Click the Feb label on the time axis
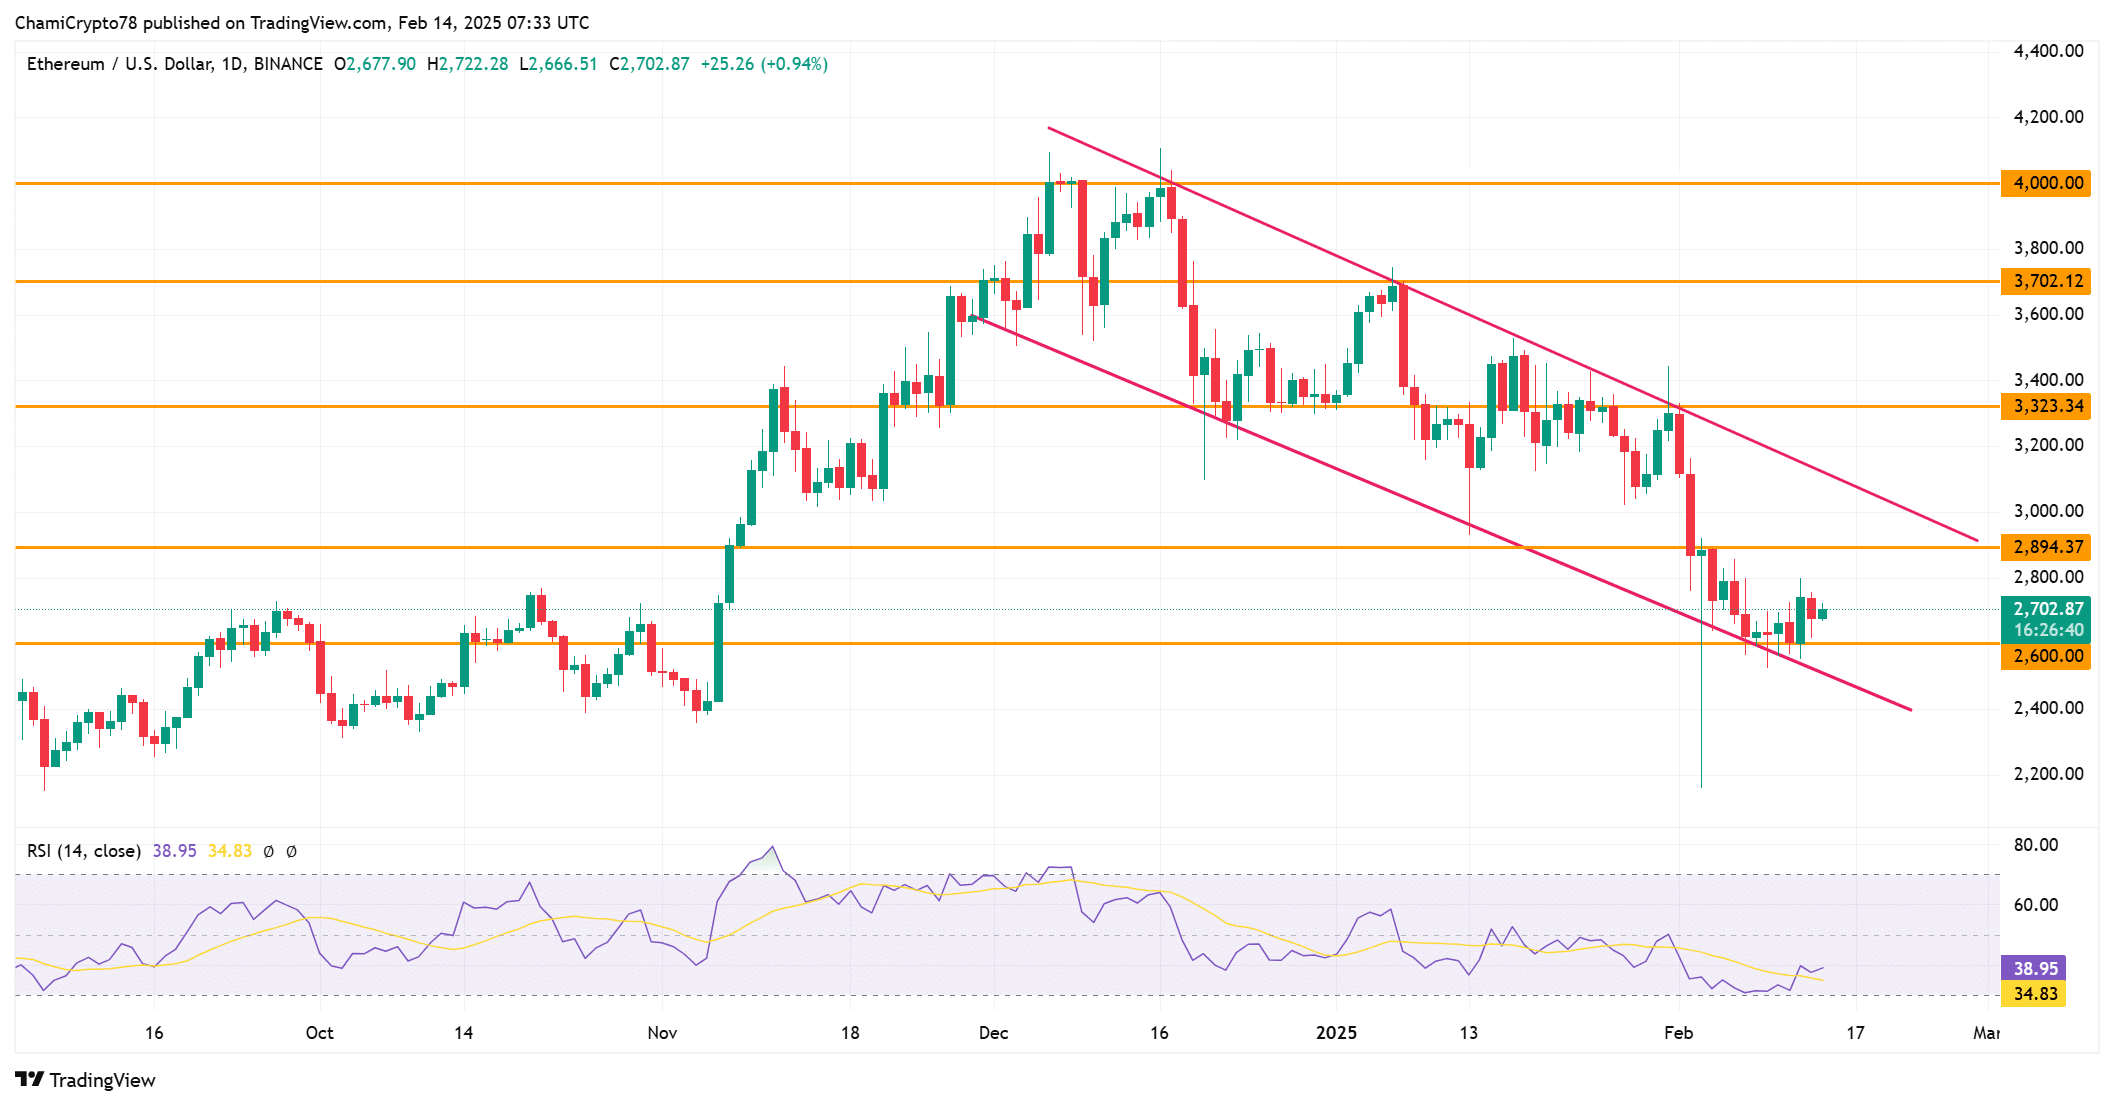Screen dimensions: 2114x1106 tap(1678, 1033)
